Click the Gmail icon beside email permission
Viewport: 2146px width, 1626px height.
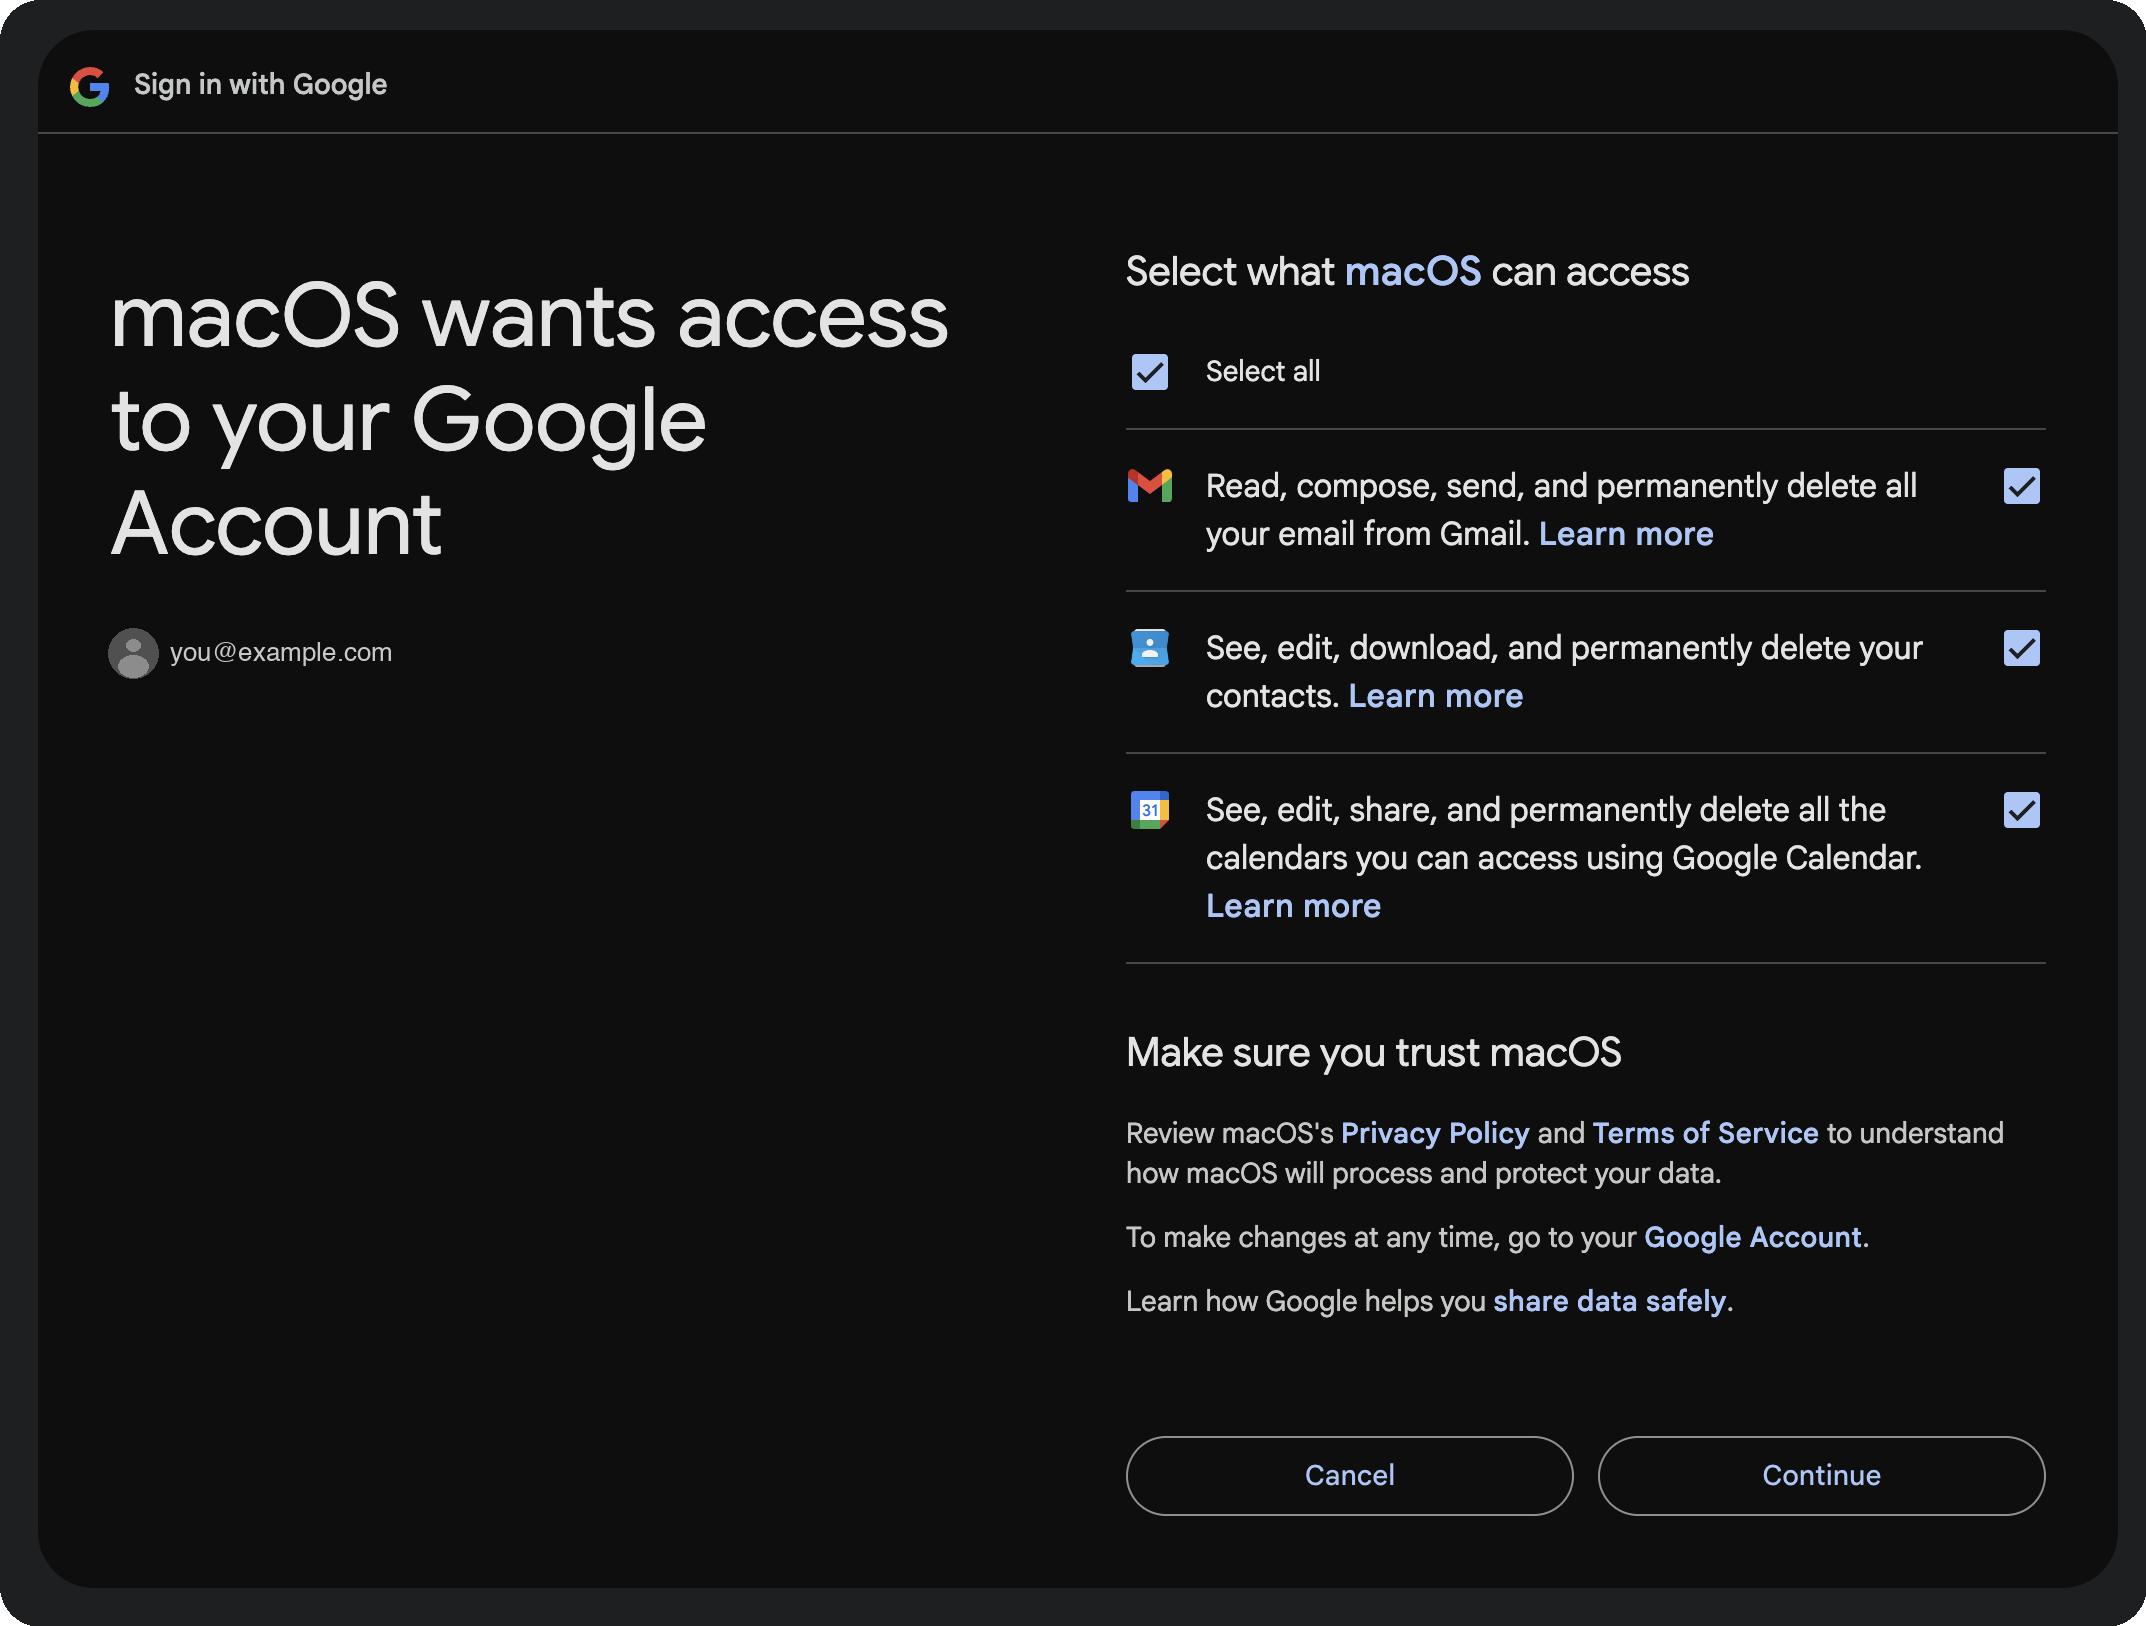[x=1150, y=486]
